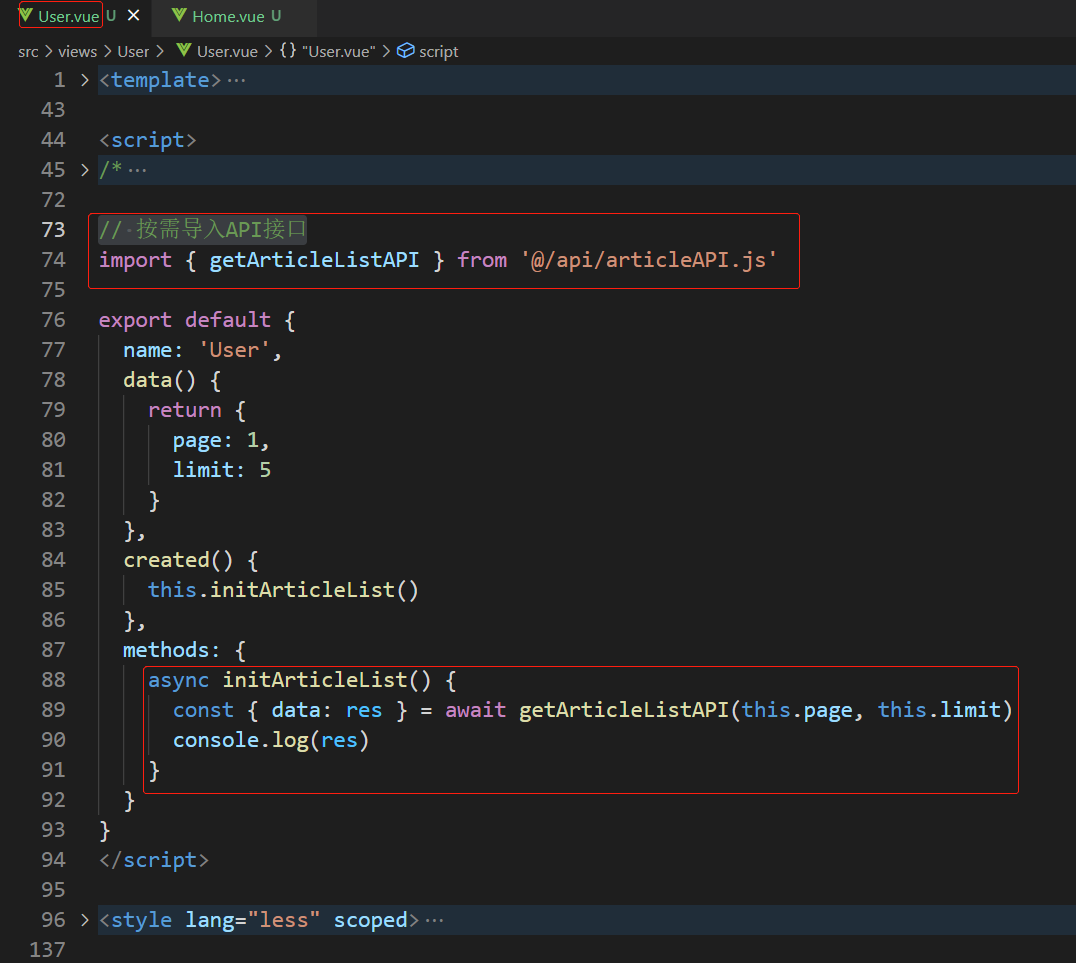Screen dimensions: 1076x963
Task: Select 'User' folder in the breadcrumb
Action: pyautogui.click(x=133, y=51)
